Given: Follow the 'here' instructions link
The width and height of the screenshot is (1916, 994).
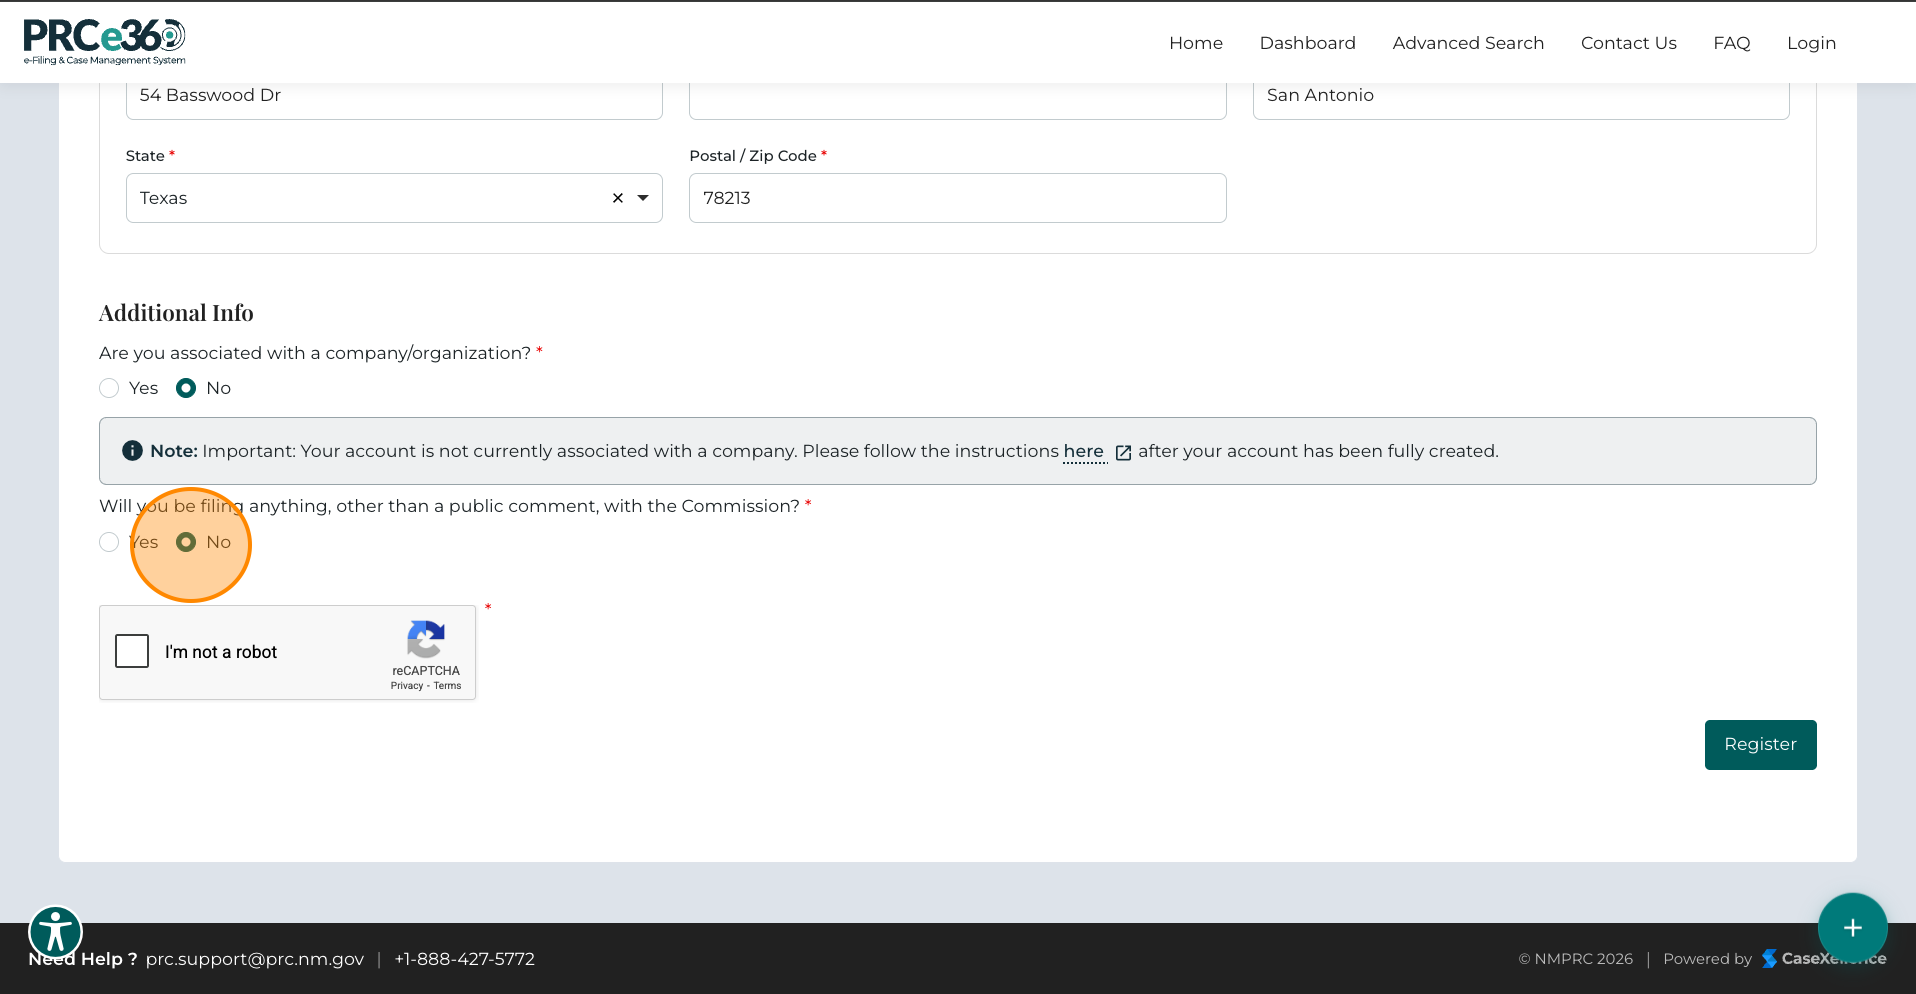Looking at the screenshot, I should pyautogui.click(x=1083, y=451).
